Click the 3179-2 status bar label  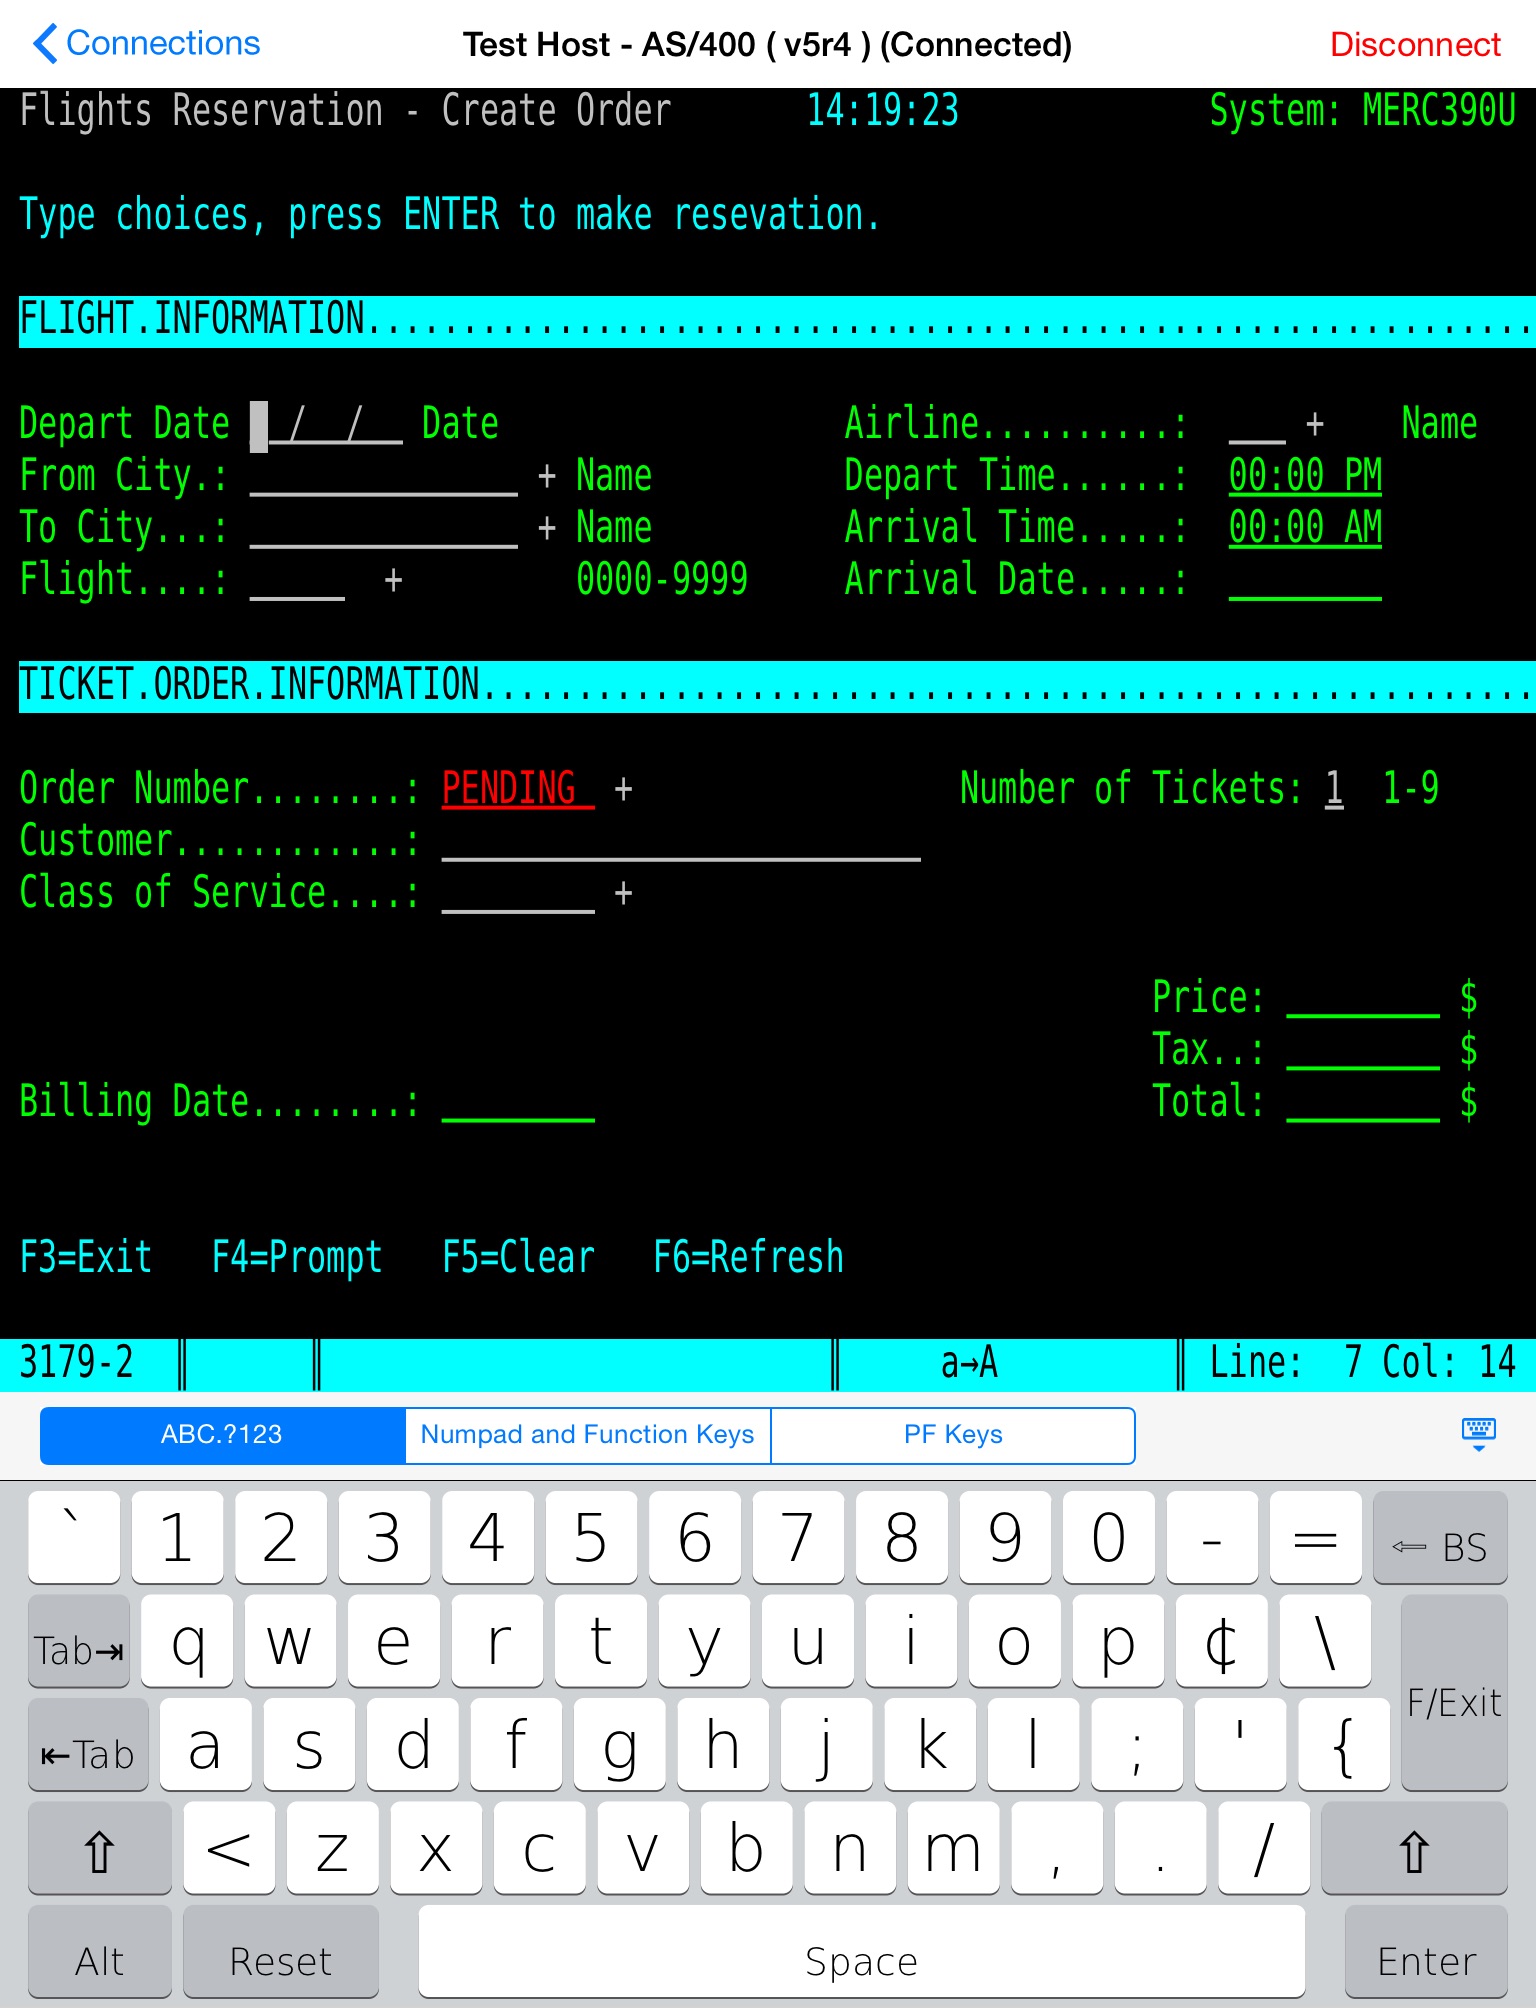(x=76, y=1362)
